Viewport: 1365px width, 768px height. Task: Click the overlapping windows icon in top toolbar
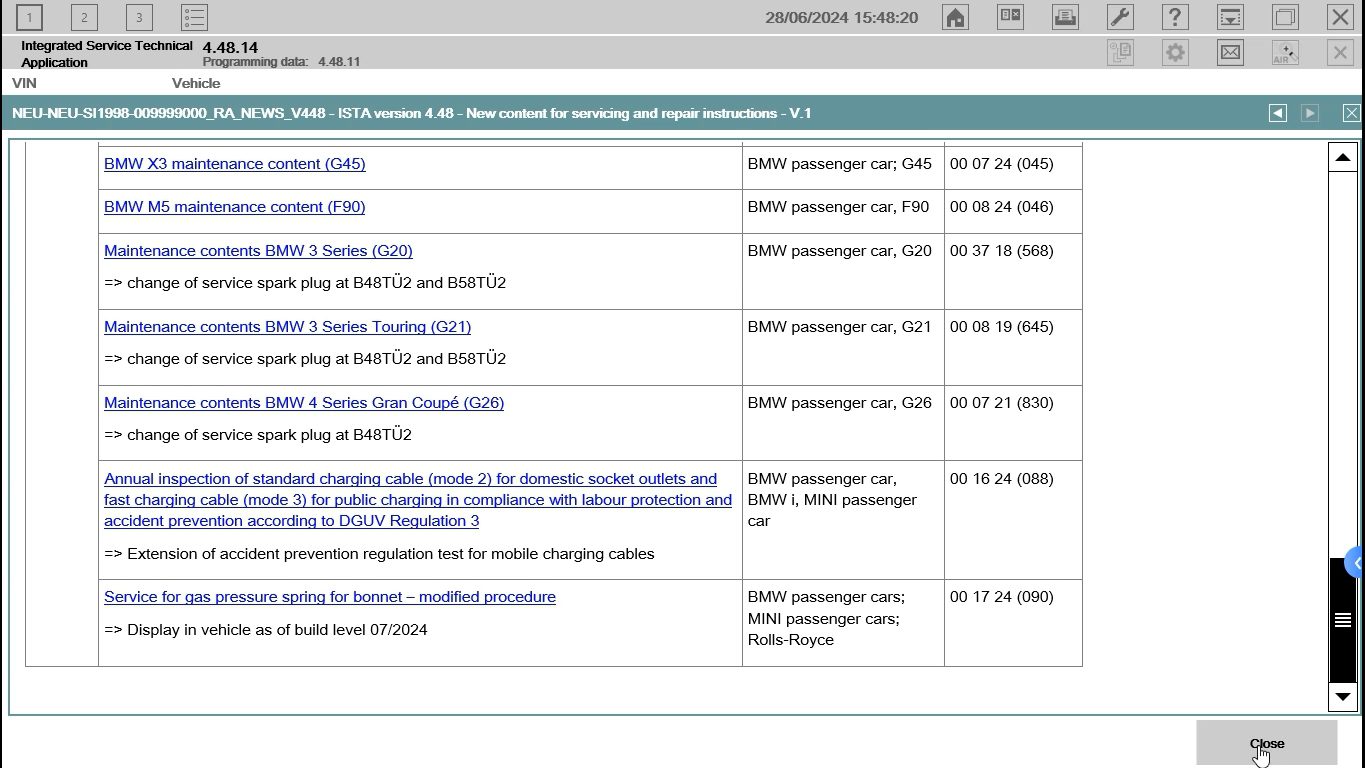point(1285,17)
